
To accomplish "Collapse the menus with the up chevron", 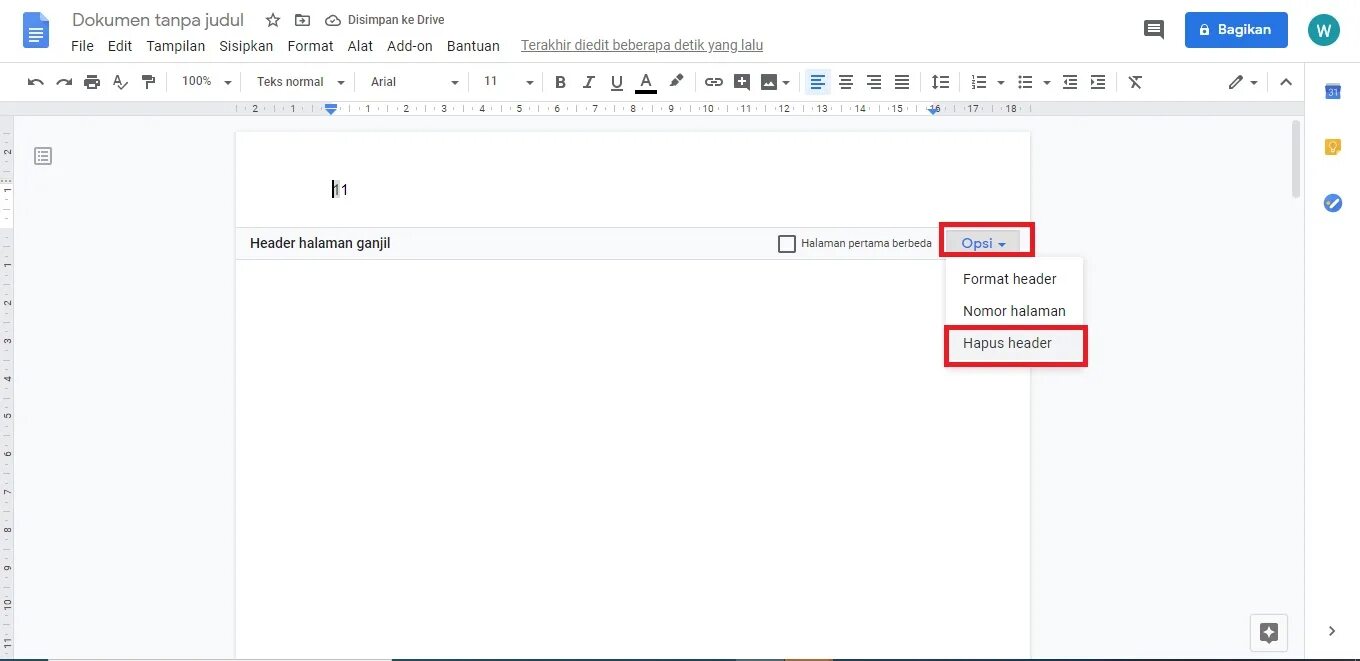I will [x=1286, y=82].
